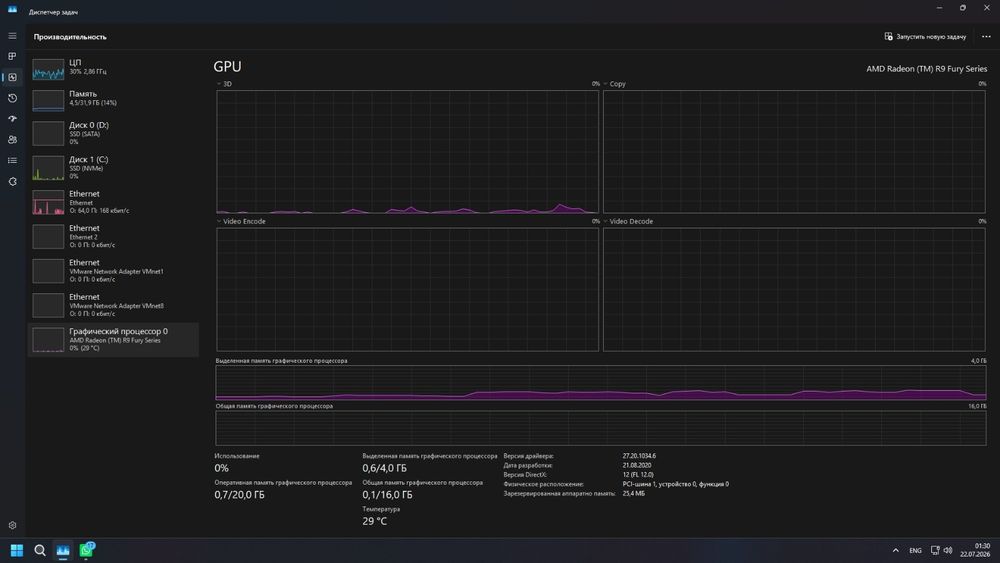Click the Windows Start button
The height and width of the screenshot is (563, 1000).
pos(17,550)
